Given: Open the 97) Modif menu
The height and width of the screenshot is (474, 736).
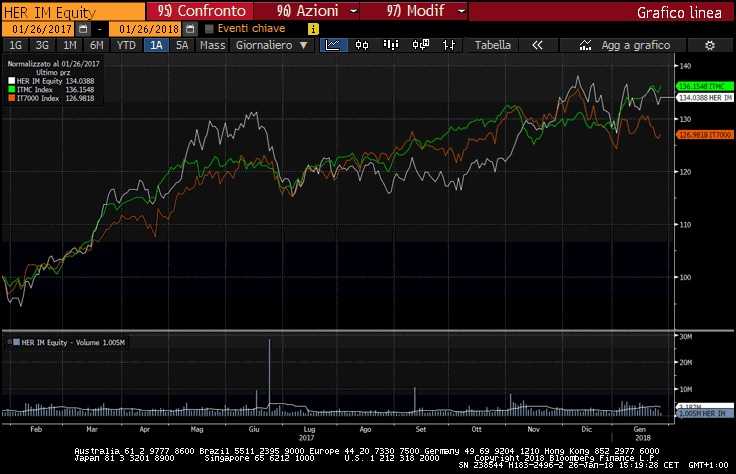Looking at the screenshot, I should tap(415, 11).
